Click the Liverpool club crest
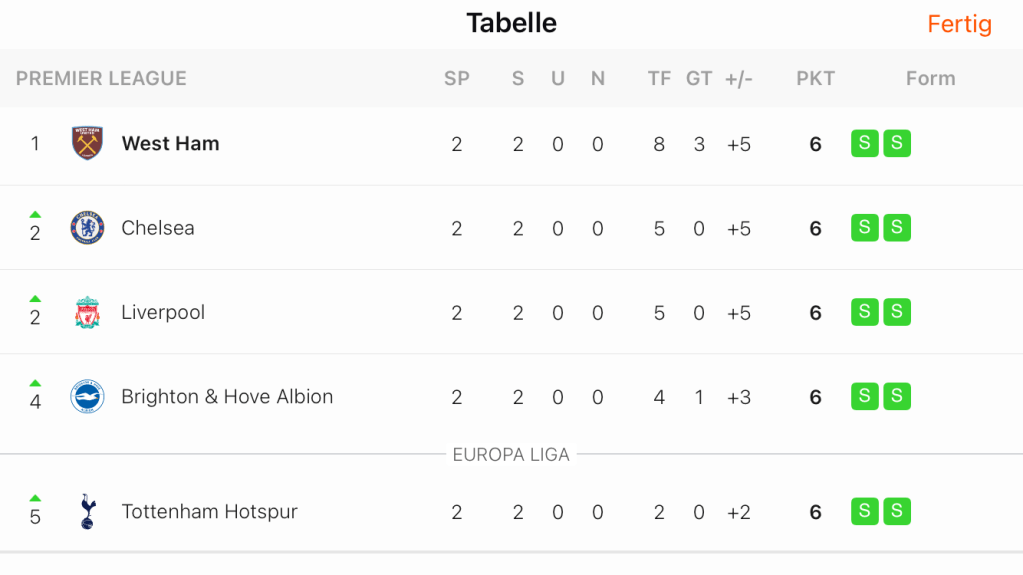The height and width of the screenshot is (575, 1023). click(x=88, y=312)
